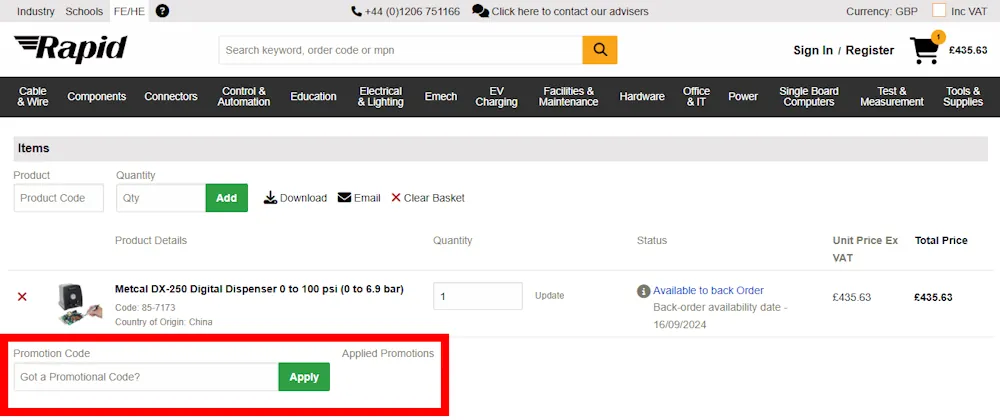The image size is (1000, 420).
Task: Click the Applied Promotions label
Action: tap(388, 353)
